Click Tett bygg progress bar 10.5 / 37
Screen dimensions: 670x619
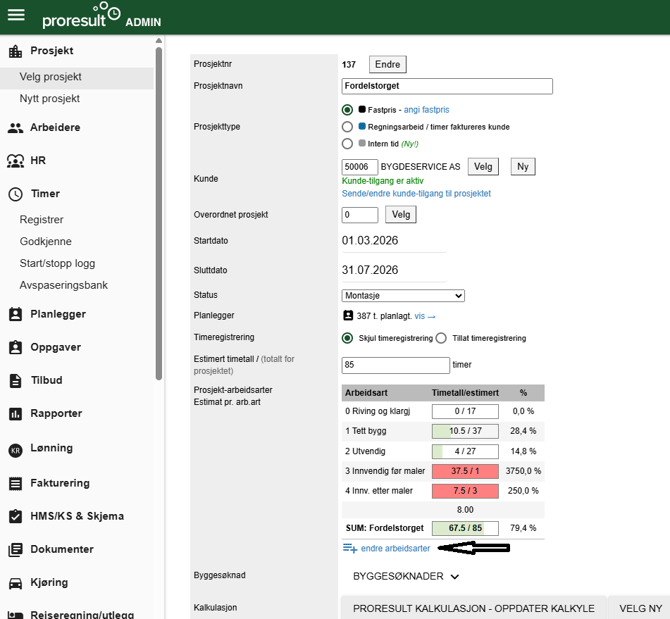[x=465, y=431]
